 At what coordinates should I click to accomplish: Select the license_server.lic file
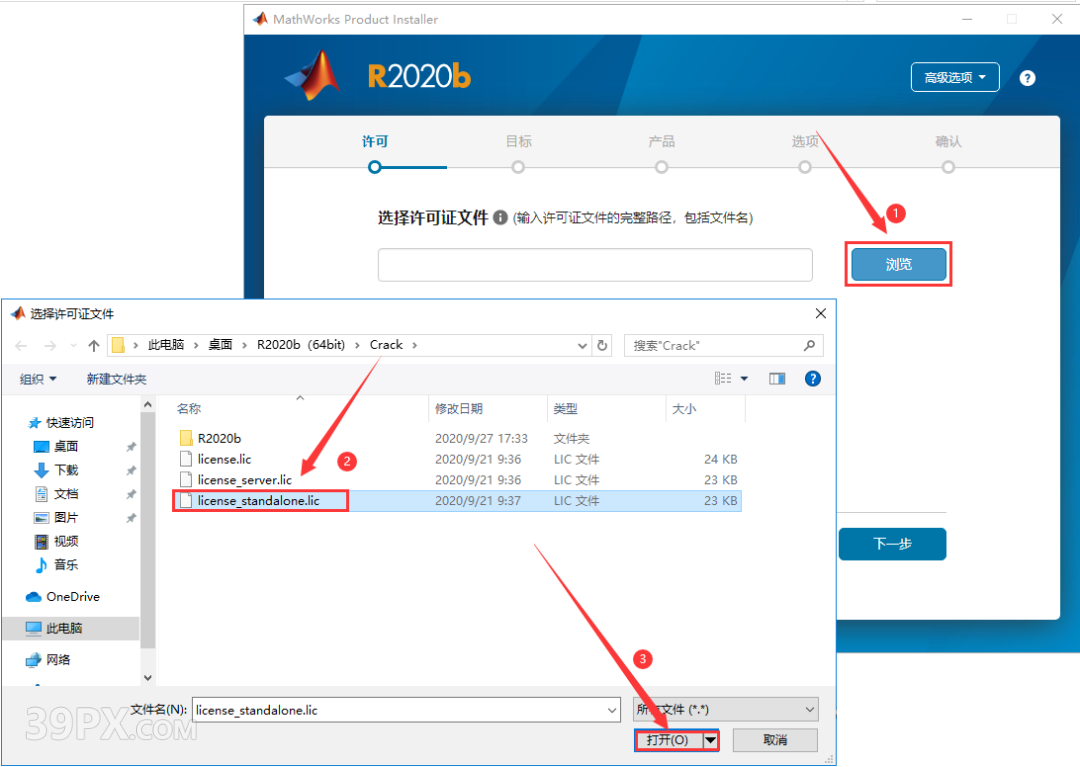[x=245, y=480]
